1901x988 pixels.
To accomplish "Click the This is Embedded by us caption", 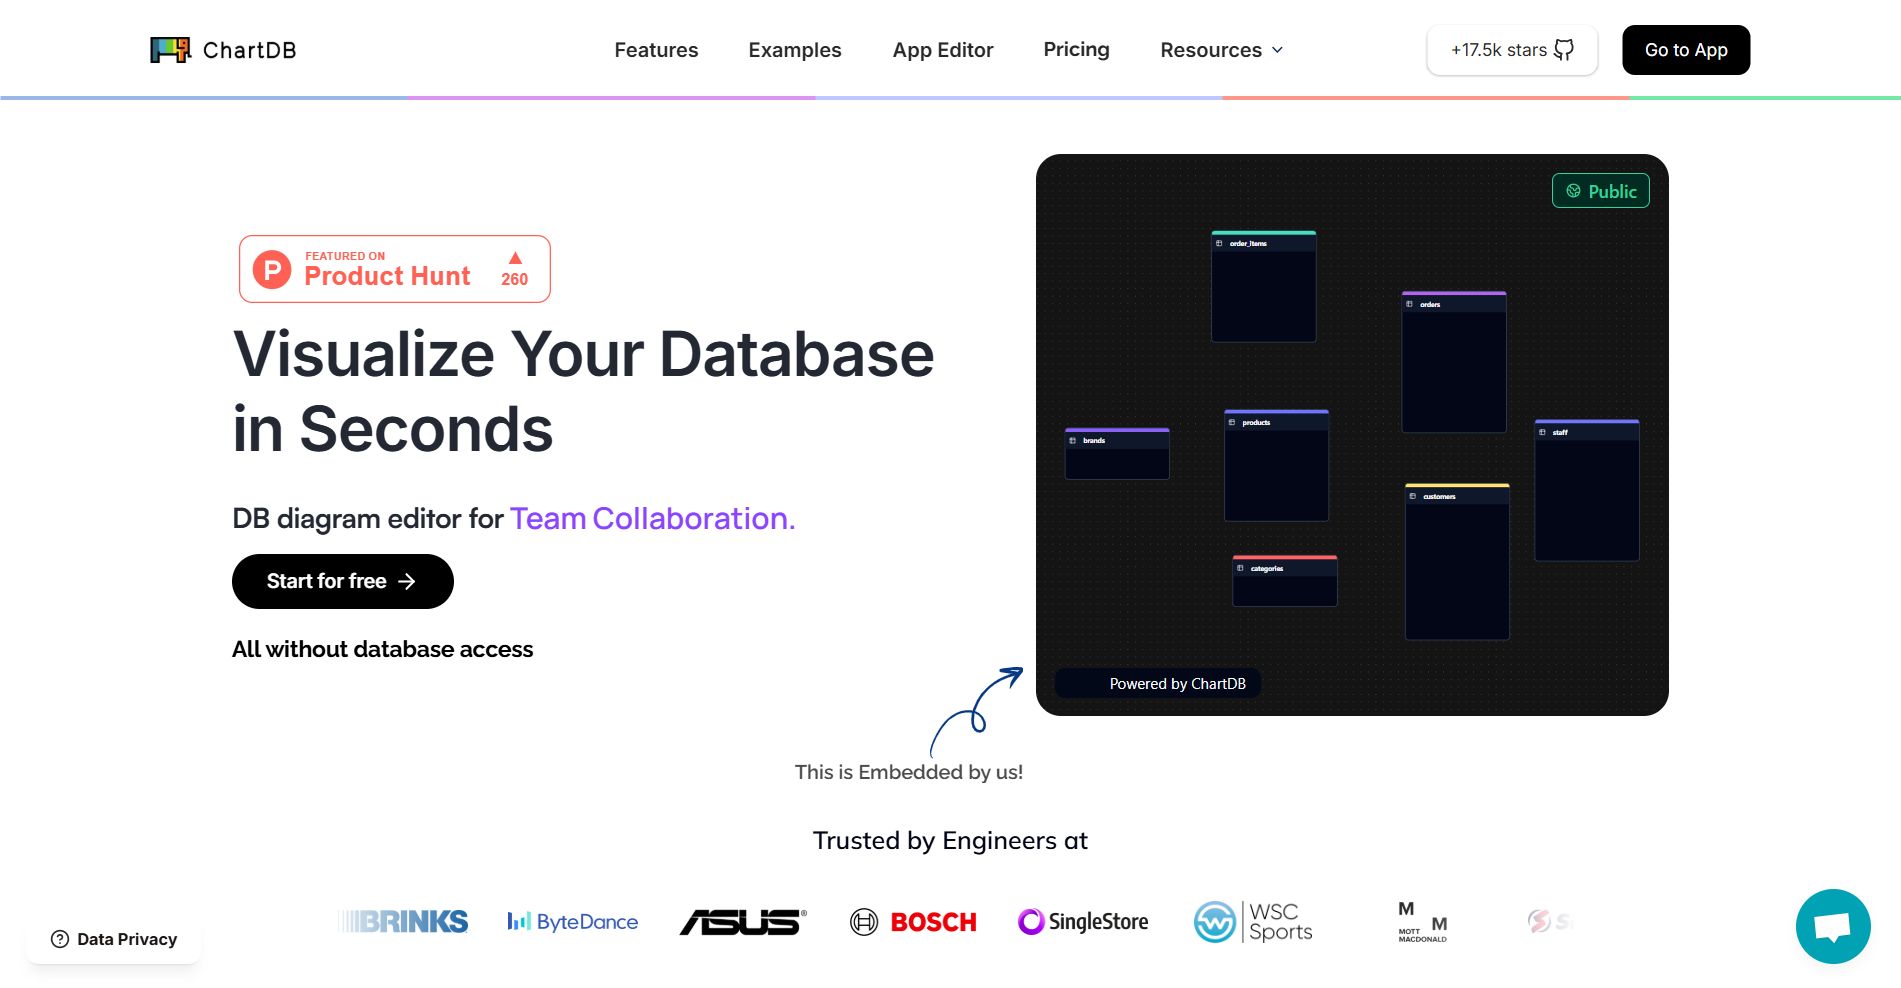I will (x=908, y=772).
